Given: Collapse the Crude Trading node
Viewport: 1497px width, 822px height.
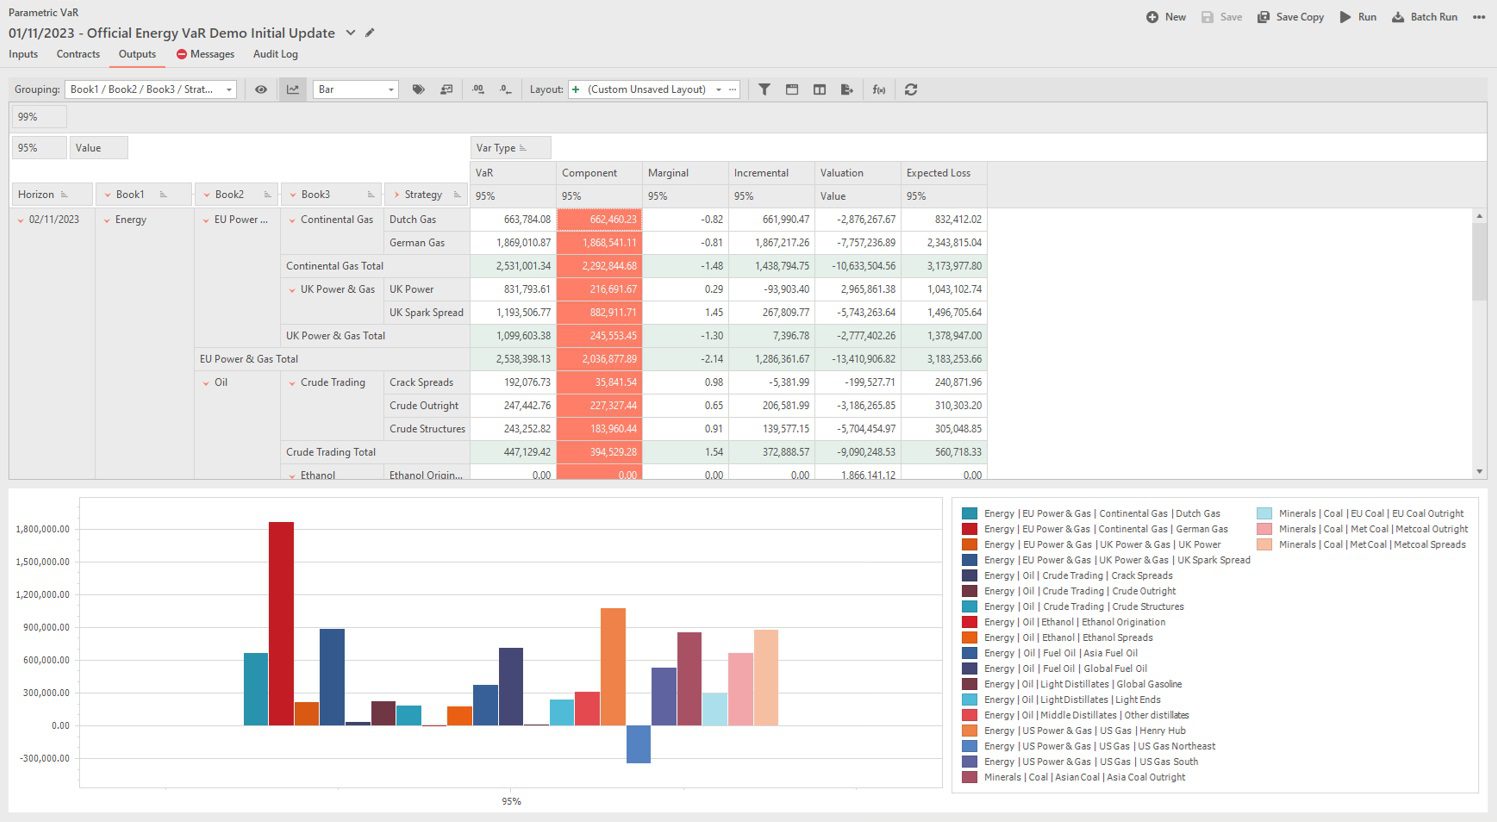Looking at the screenshot, I should coord(292,383).
